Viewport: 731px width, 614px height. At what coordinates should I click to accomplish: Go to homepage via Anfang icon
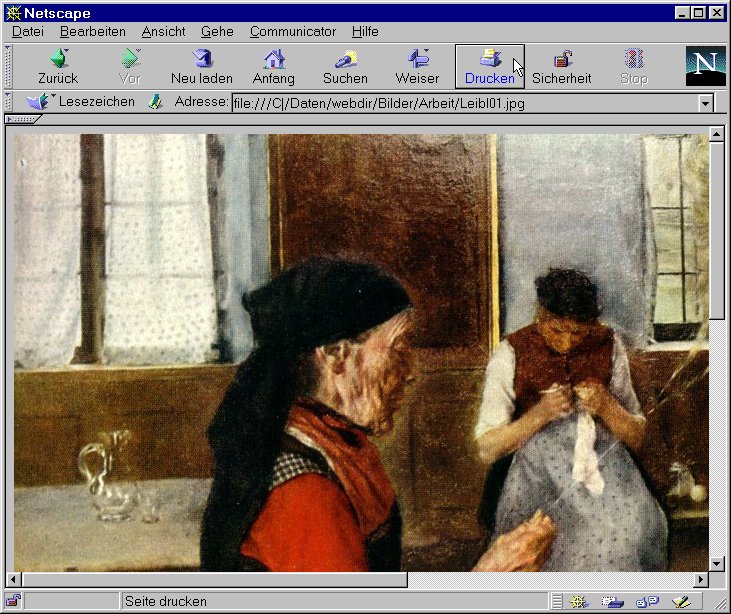(x=273, y=60)
